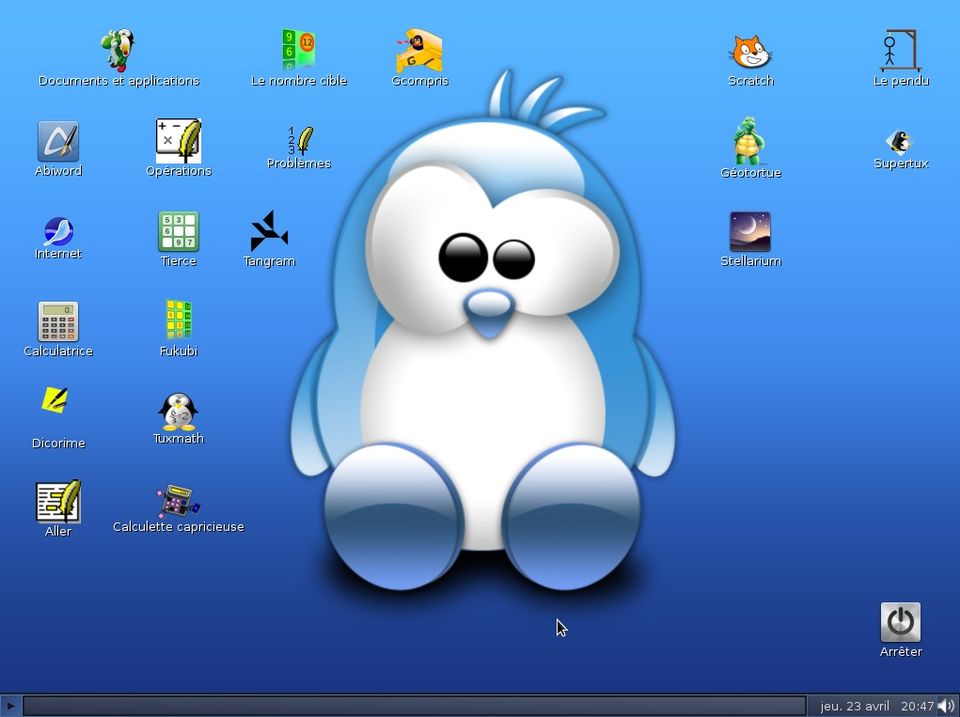Open Le nombre cible activity
Screen dimensions: 960x717
point(299,49)
